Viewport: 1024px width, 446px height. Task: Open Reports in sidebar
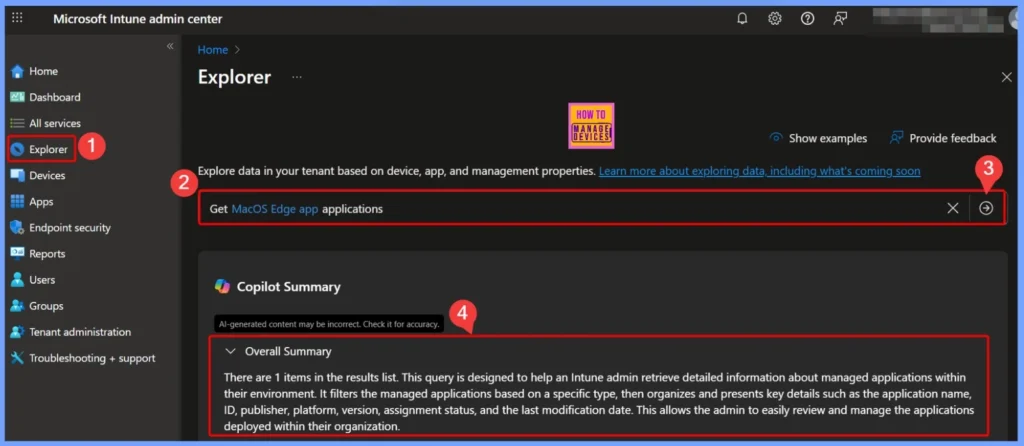(x=47, y=254)
